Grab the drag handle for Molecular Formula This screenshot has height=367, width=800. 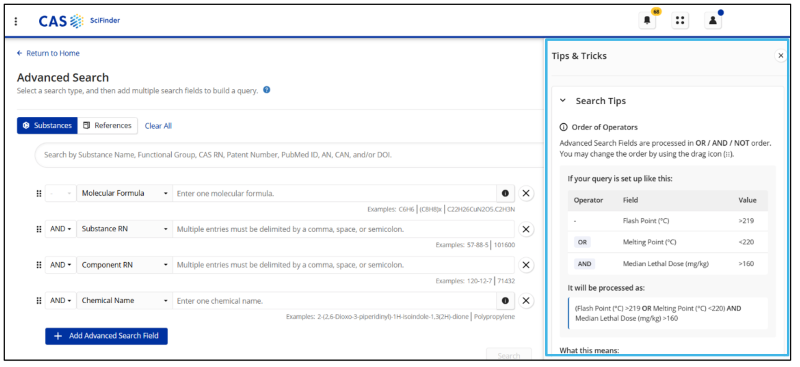[x=39, y=193]
